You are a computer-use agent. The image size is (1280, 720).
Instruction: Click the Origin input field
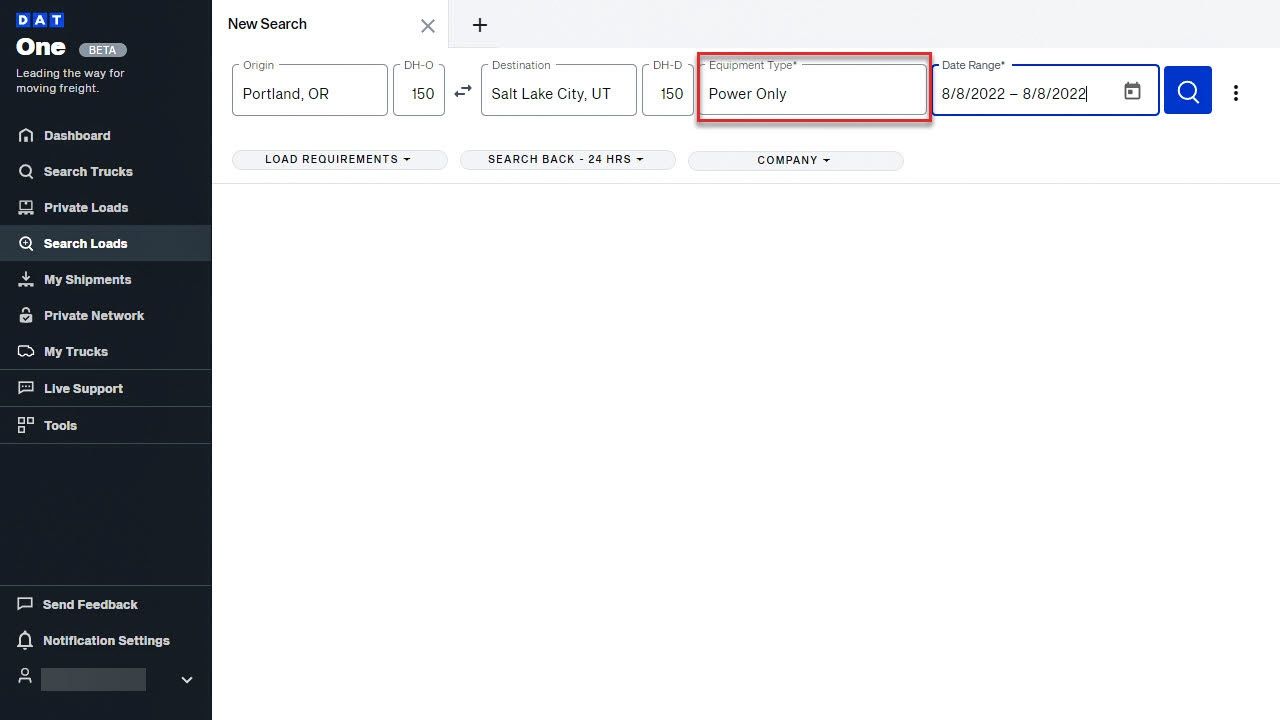(310, 93)
